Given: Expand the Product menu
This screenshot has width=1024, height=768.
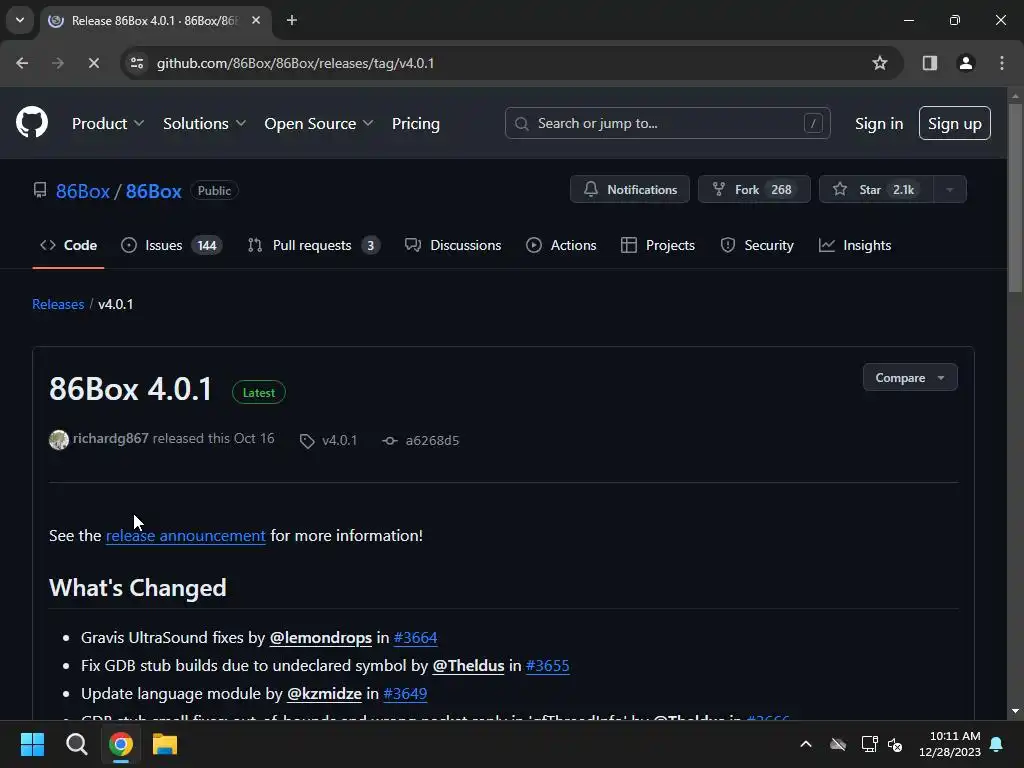Looking at the screenshot, I should [108, 123].
